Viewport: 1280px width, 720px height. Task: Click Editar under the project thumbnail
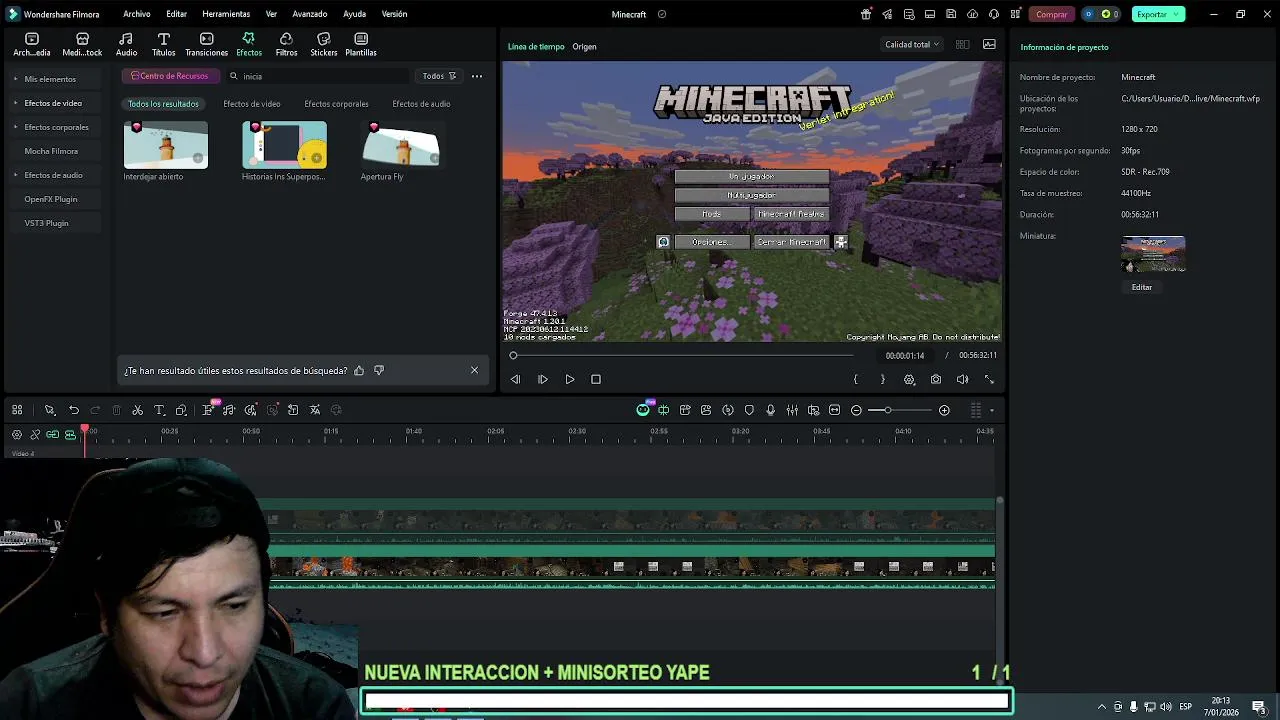pyautogui.click(x=1142, y=287)
